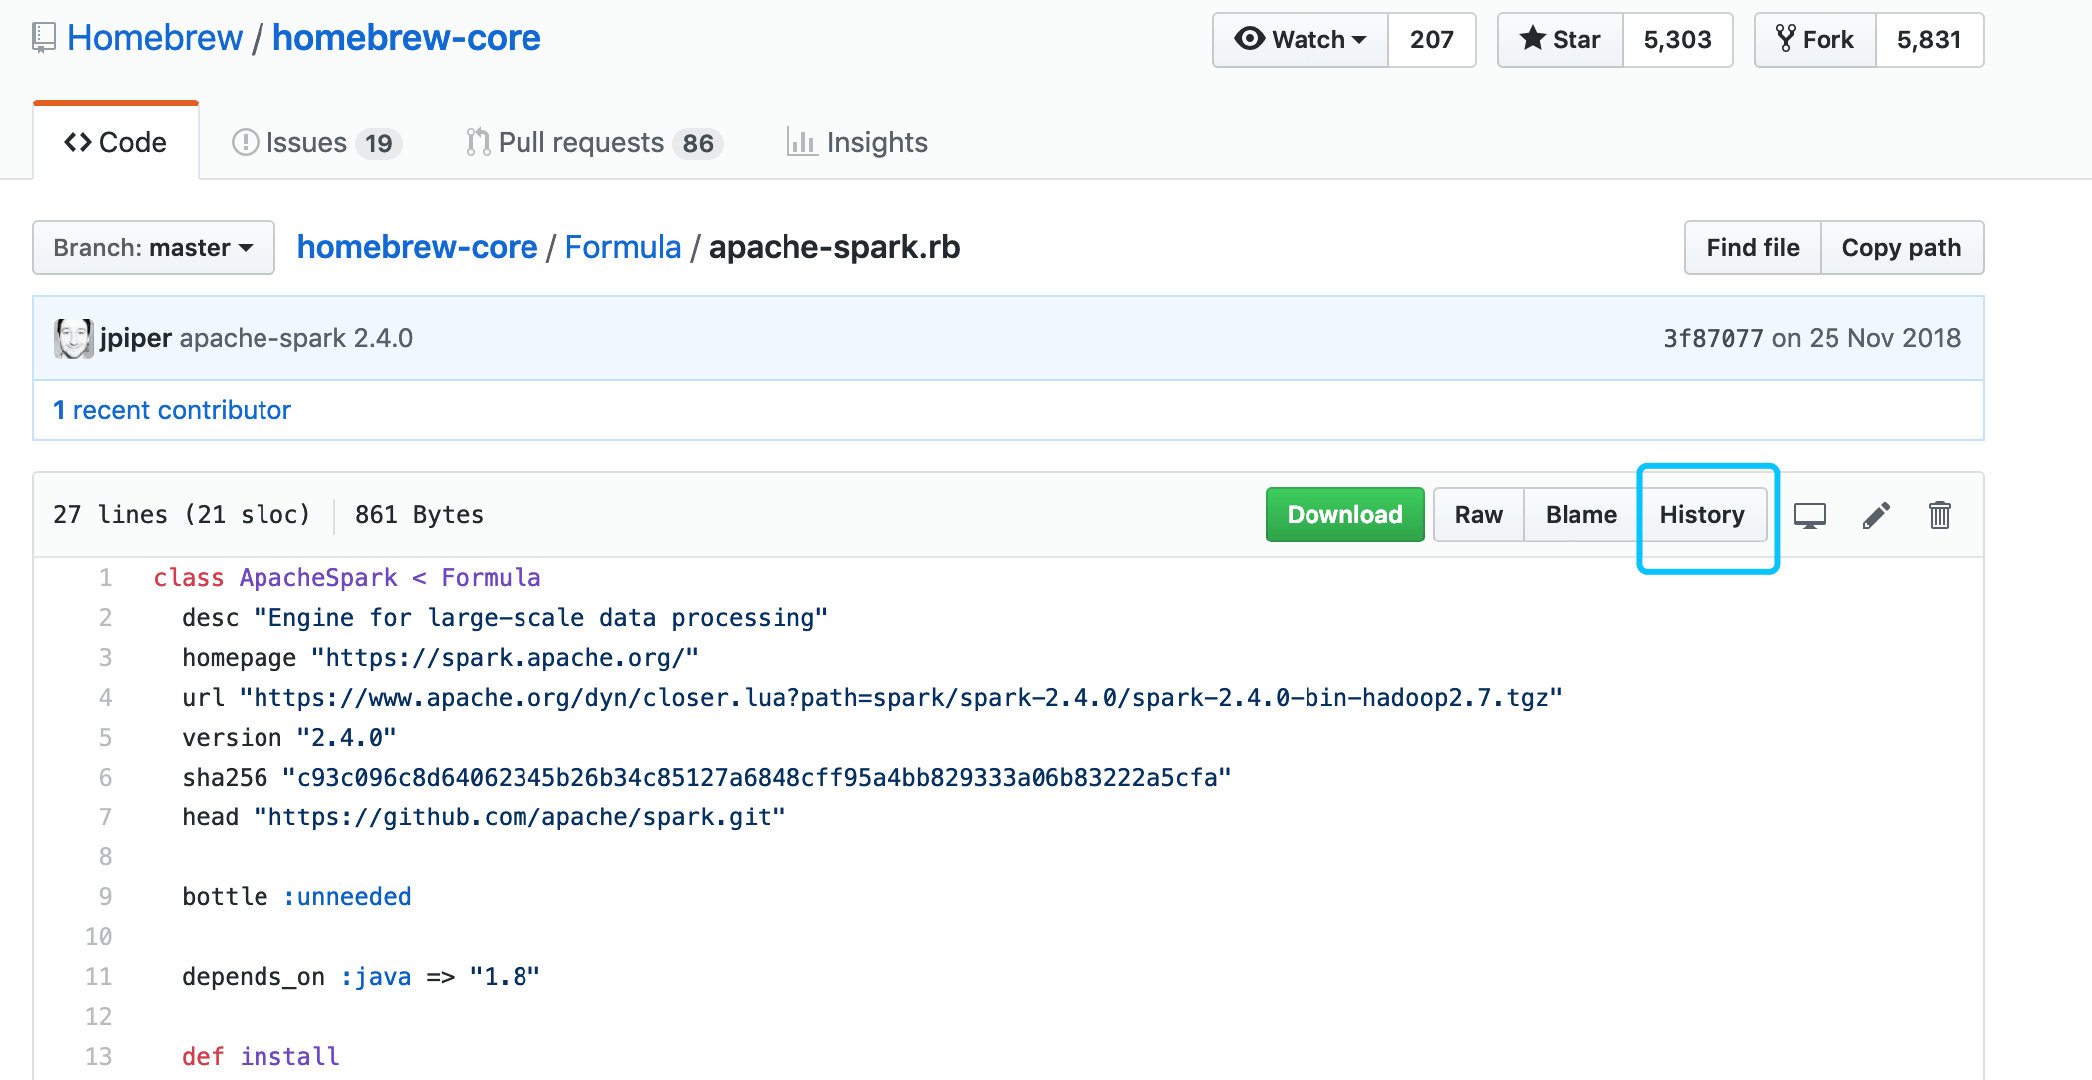View the Raw file

(x=1478, y=515)
